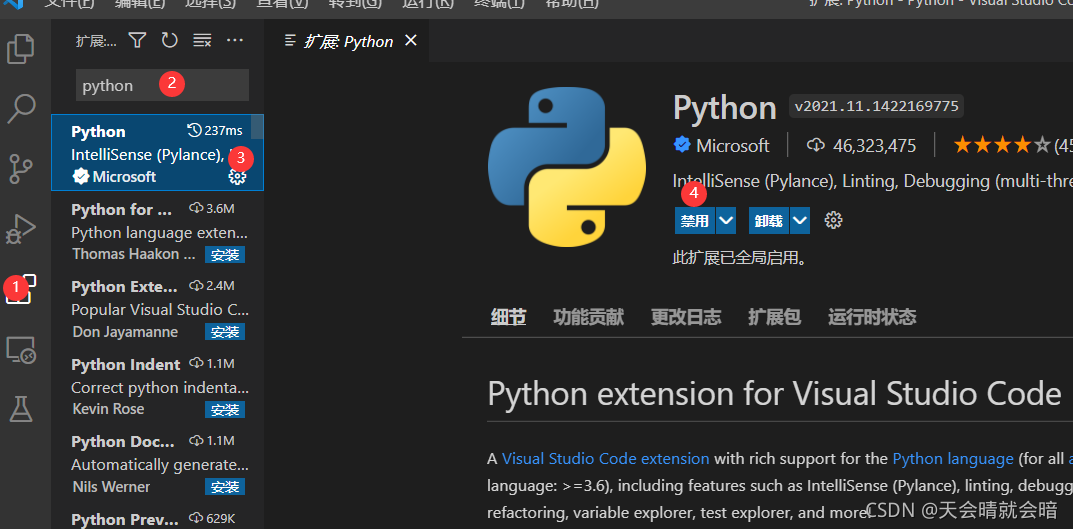Select Python Extension Pack by Don Jayamanne
The width and height of the screenshot is (1073, 529).
coord(157,308)
